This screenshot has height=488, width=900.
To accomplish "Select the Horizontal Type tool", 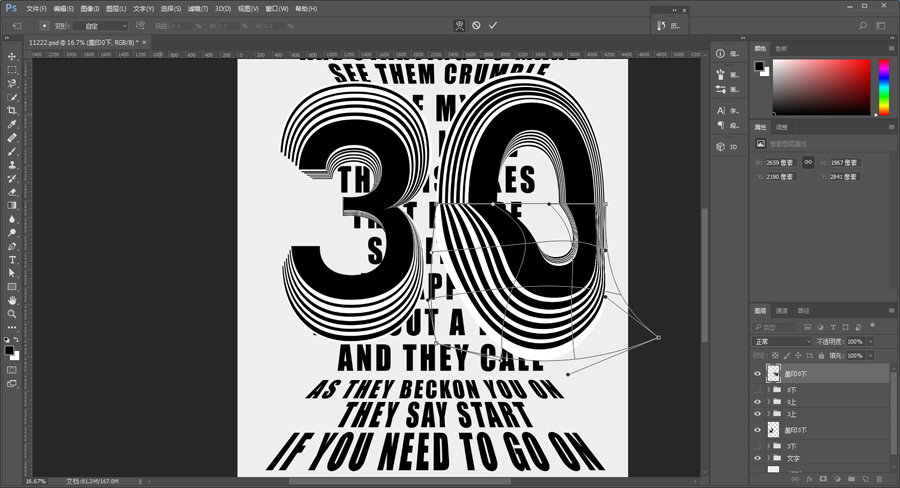I will (x=11, y=260).
